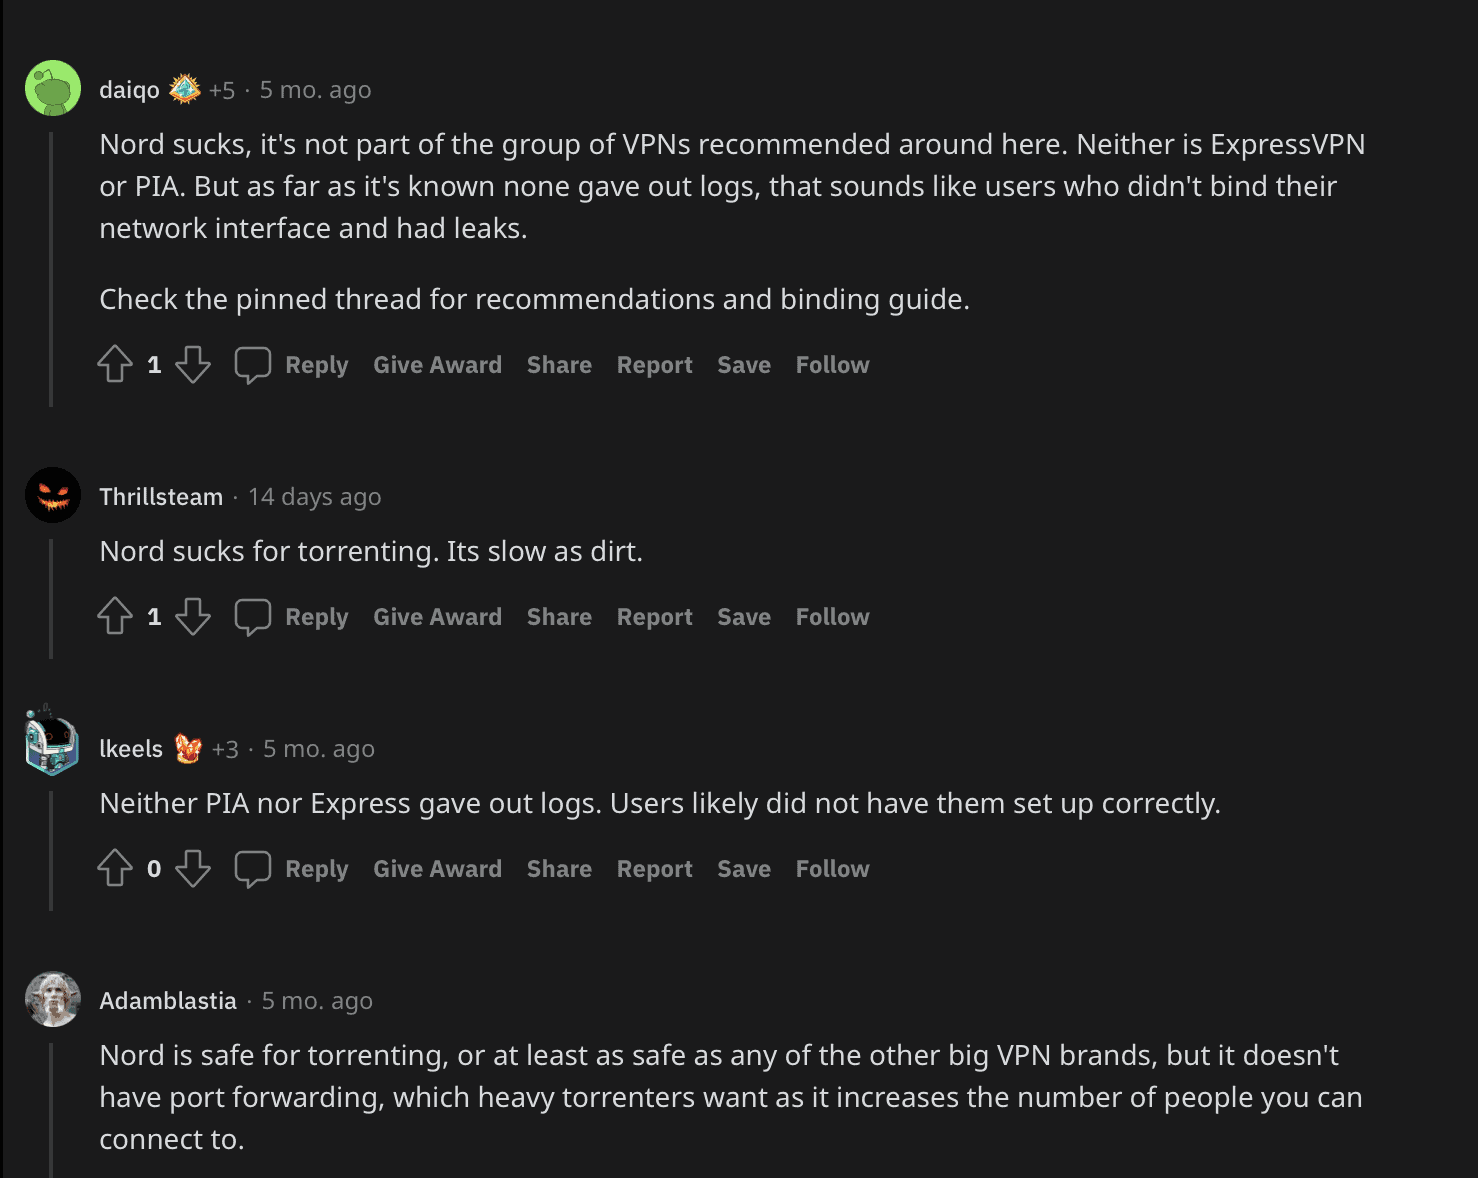Screen dimensions: 1478x1178
Task: Save Thrillsteam's comment
Action: (743, 617)
